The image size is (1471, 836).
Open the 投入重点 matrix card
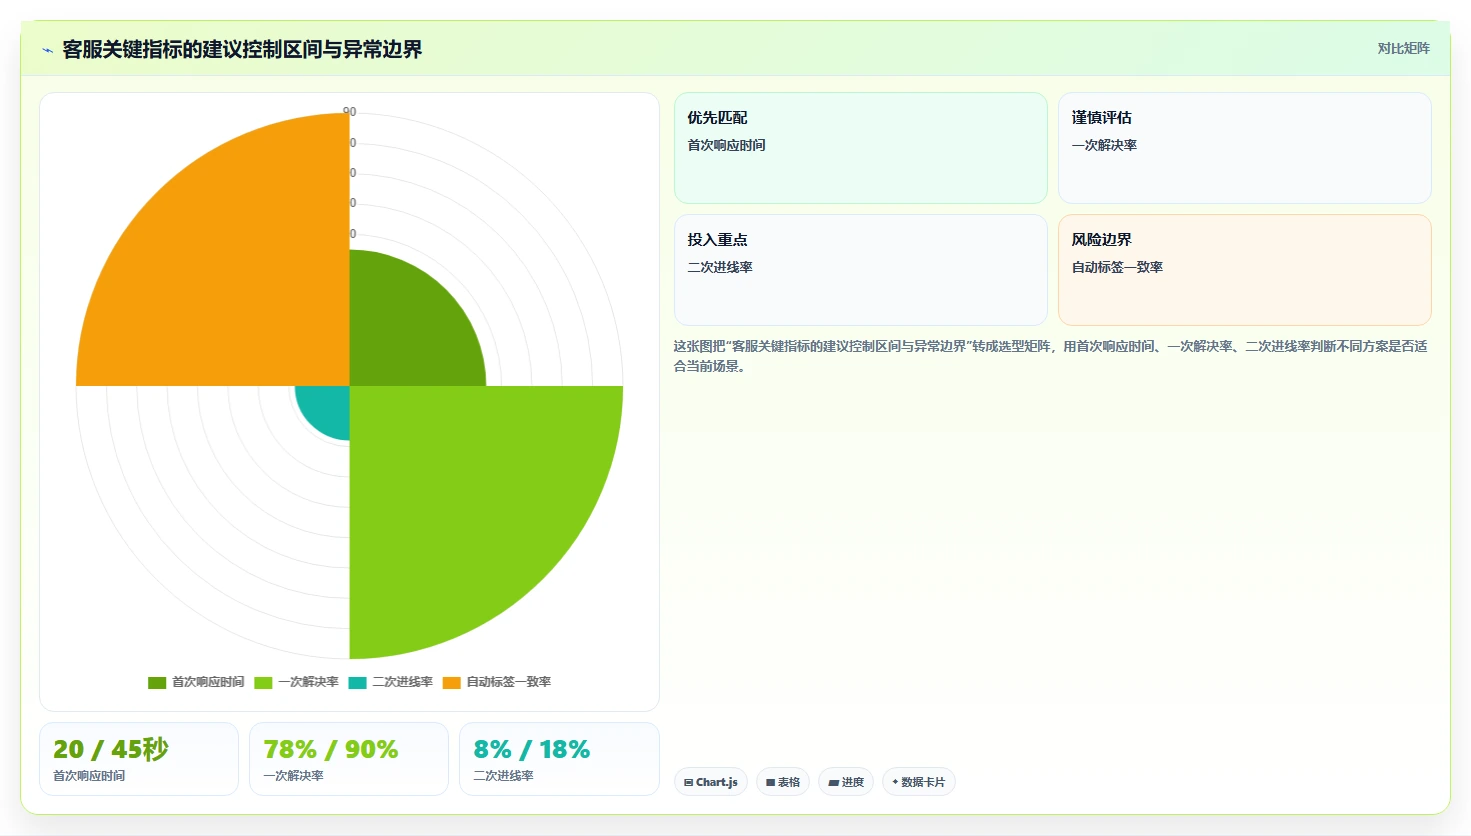pos(860,270)
